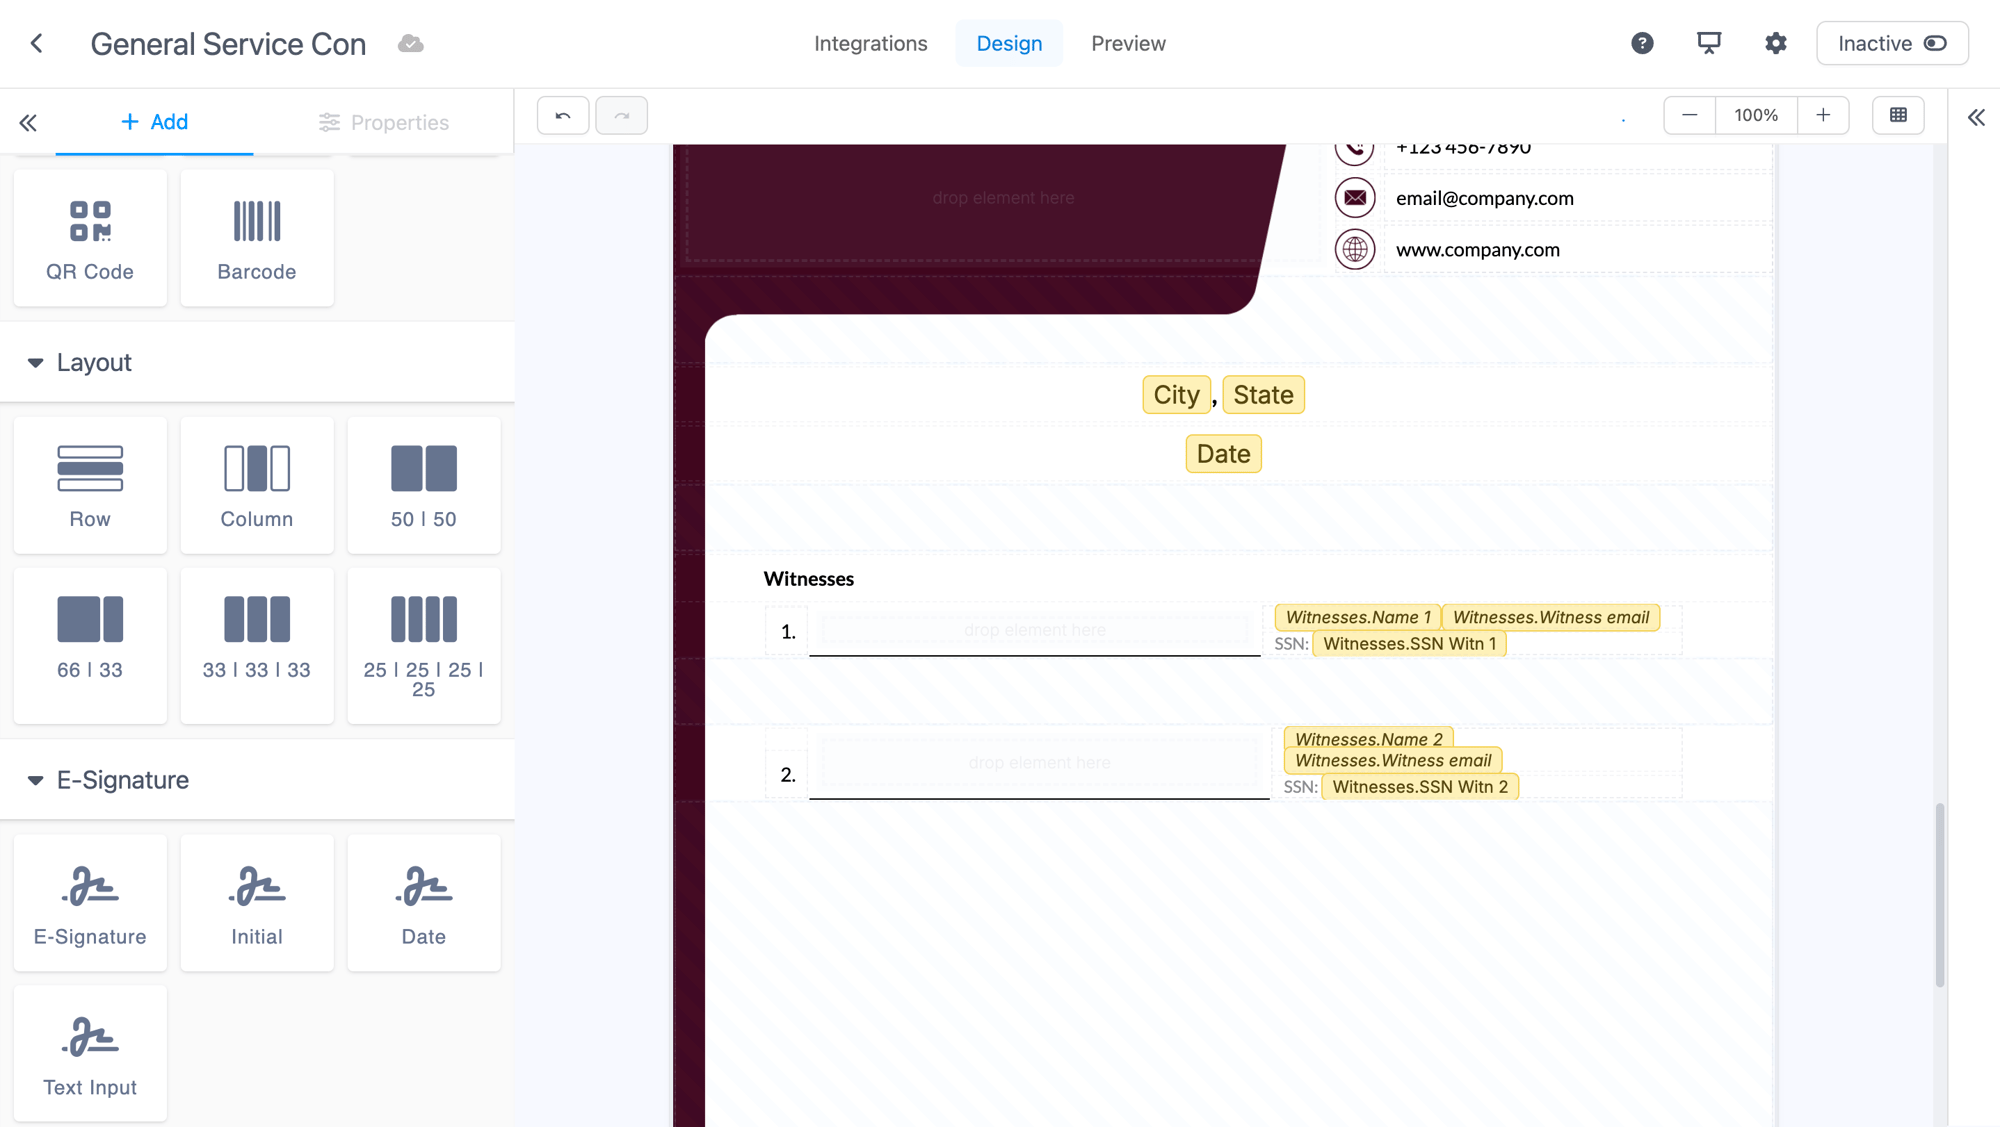The image size is (2000, 1127).
Task: Increase zoom with the plus button
Action: (x=1823, y=116)
